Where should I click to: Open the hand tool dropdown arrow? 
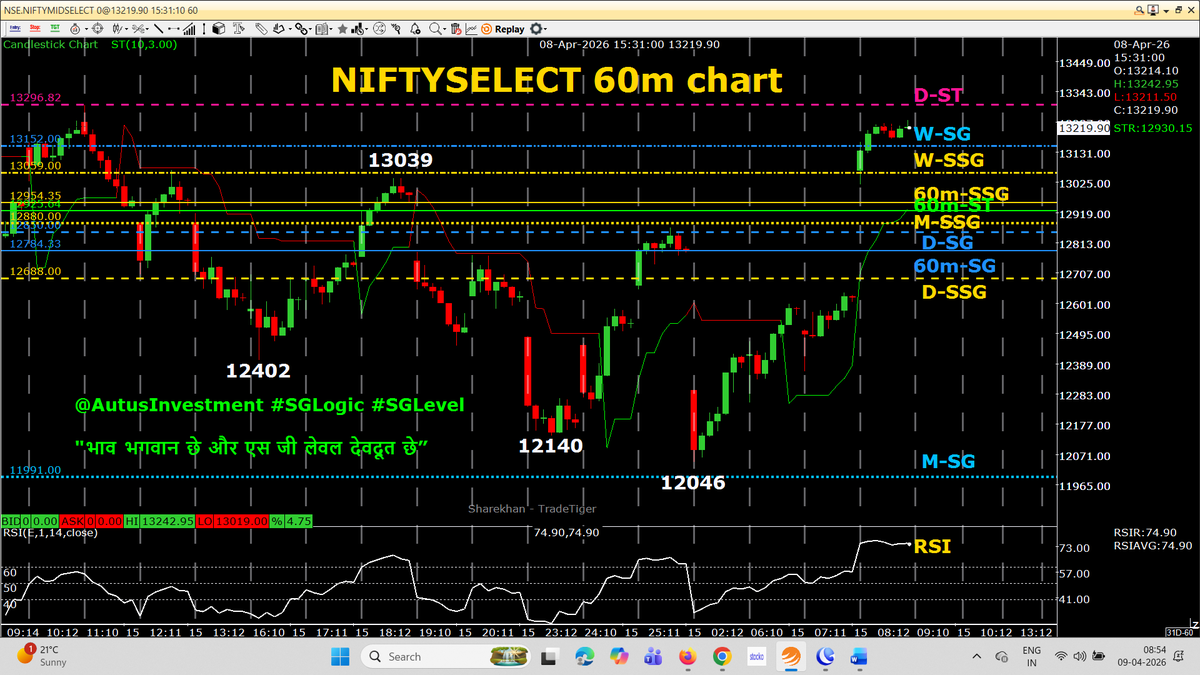click(289, 30)
